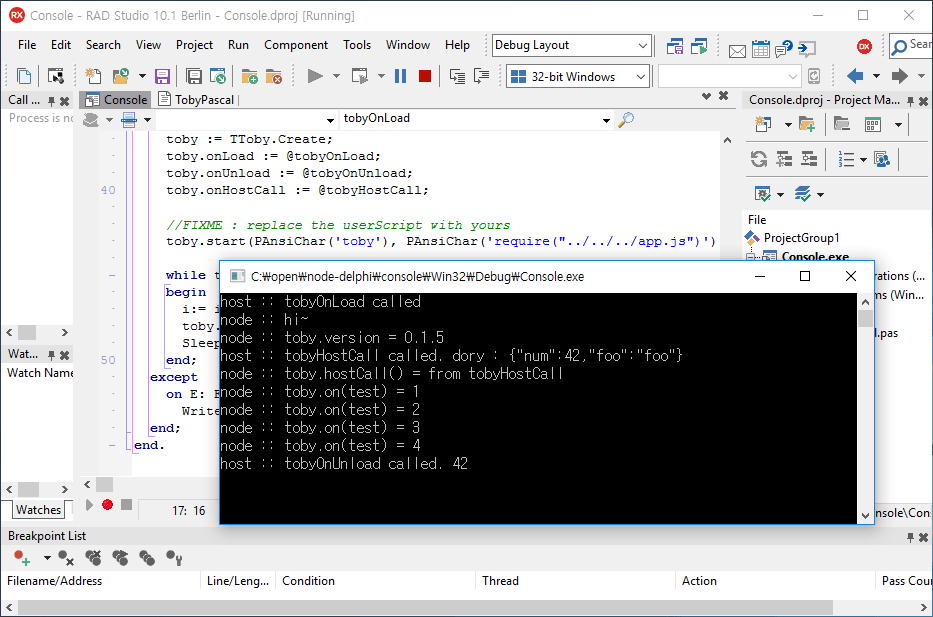Viewport: 933px width, 617px height.
Task: Click the help question bubble icon
Action: click(784, 49)
